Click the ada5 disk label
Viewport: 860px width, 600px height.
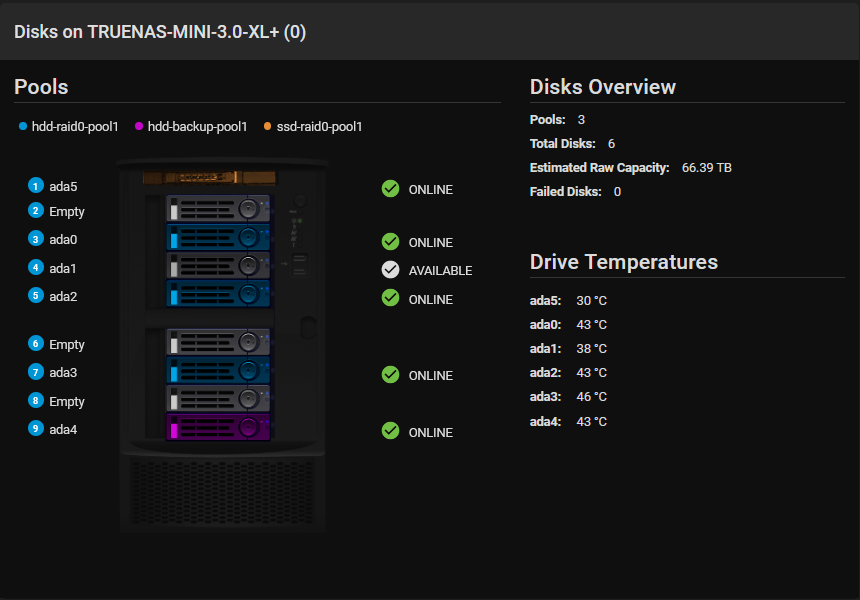coord(63,186)
